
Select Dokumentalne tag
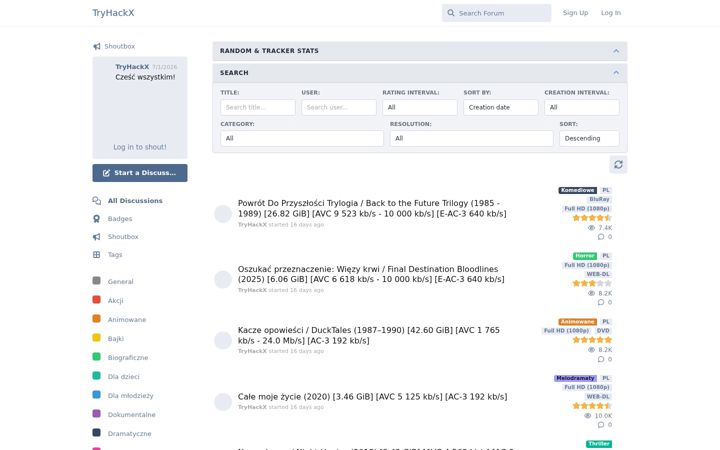point(131,415)
